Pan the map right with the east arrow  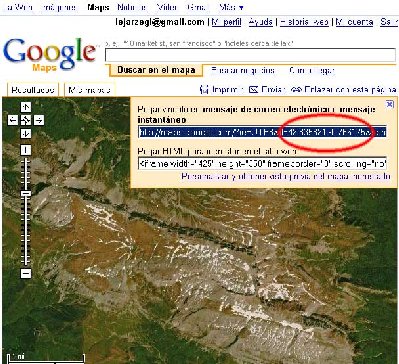39,120
